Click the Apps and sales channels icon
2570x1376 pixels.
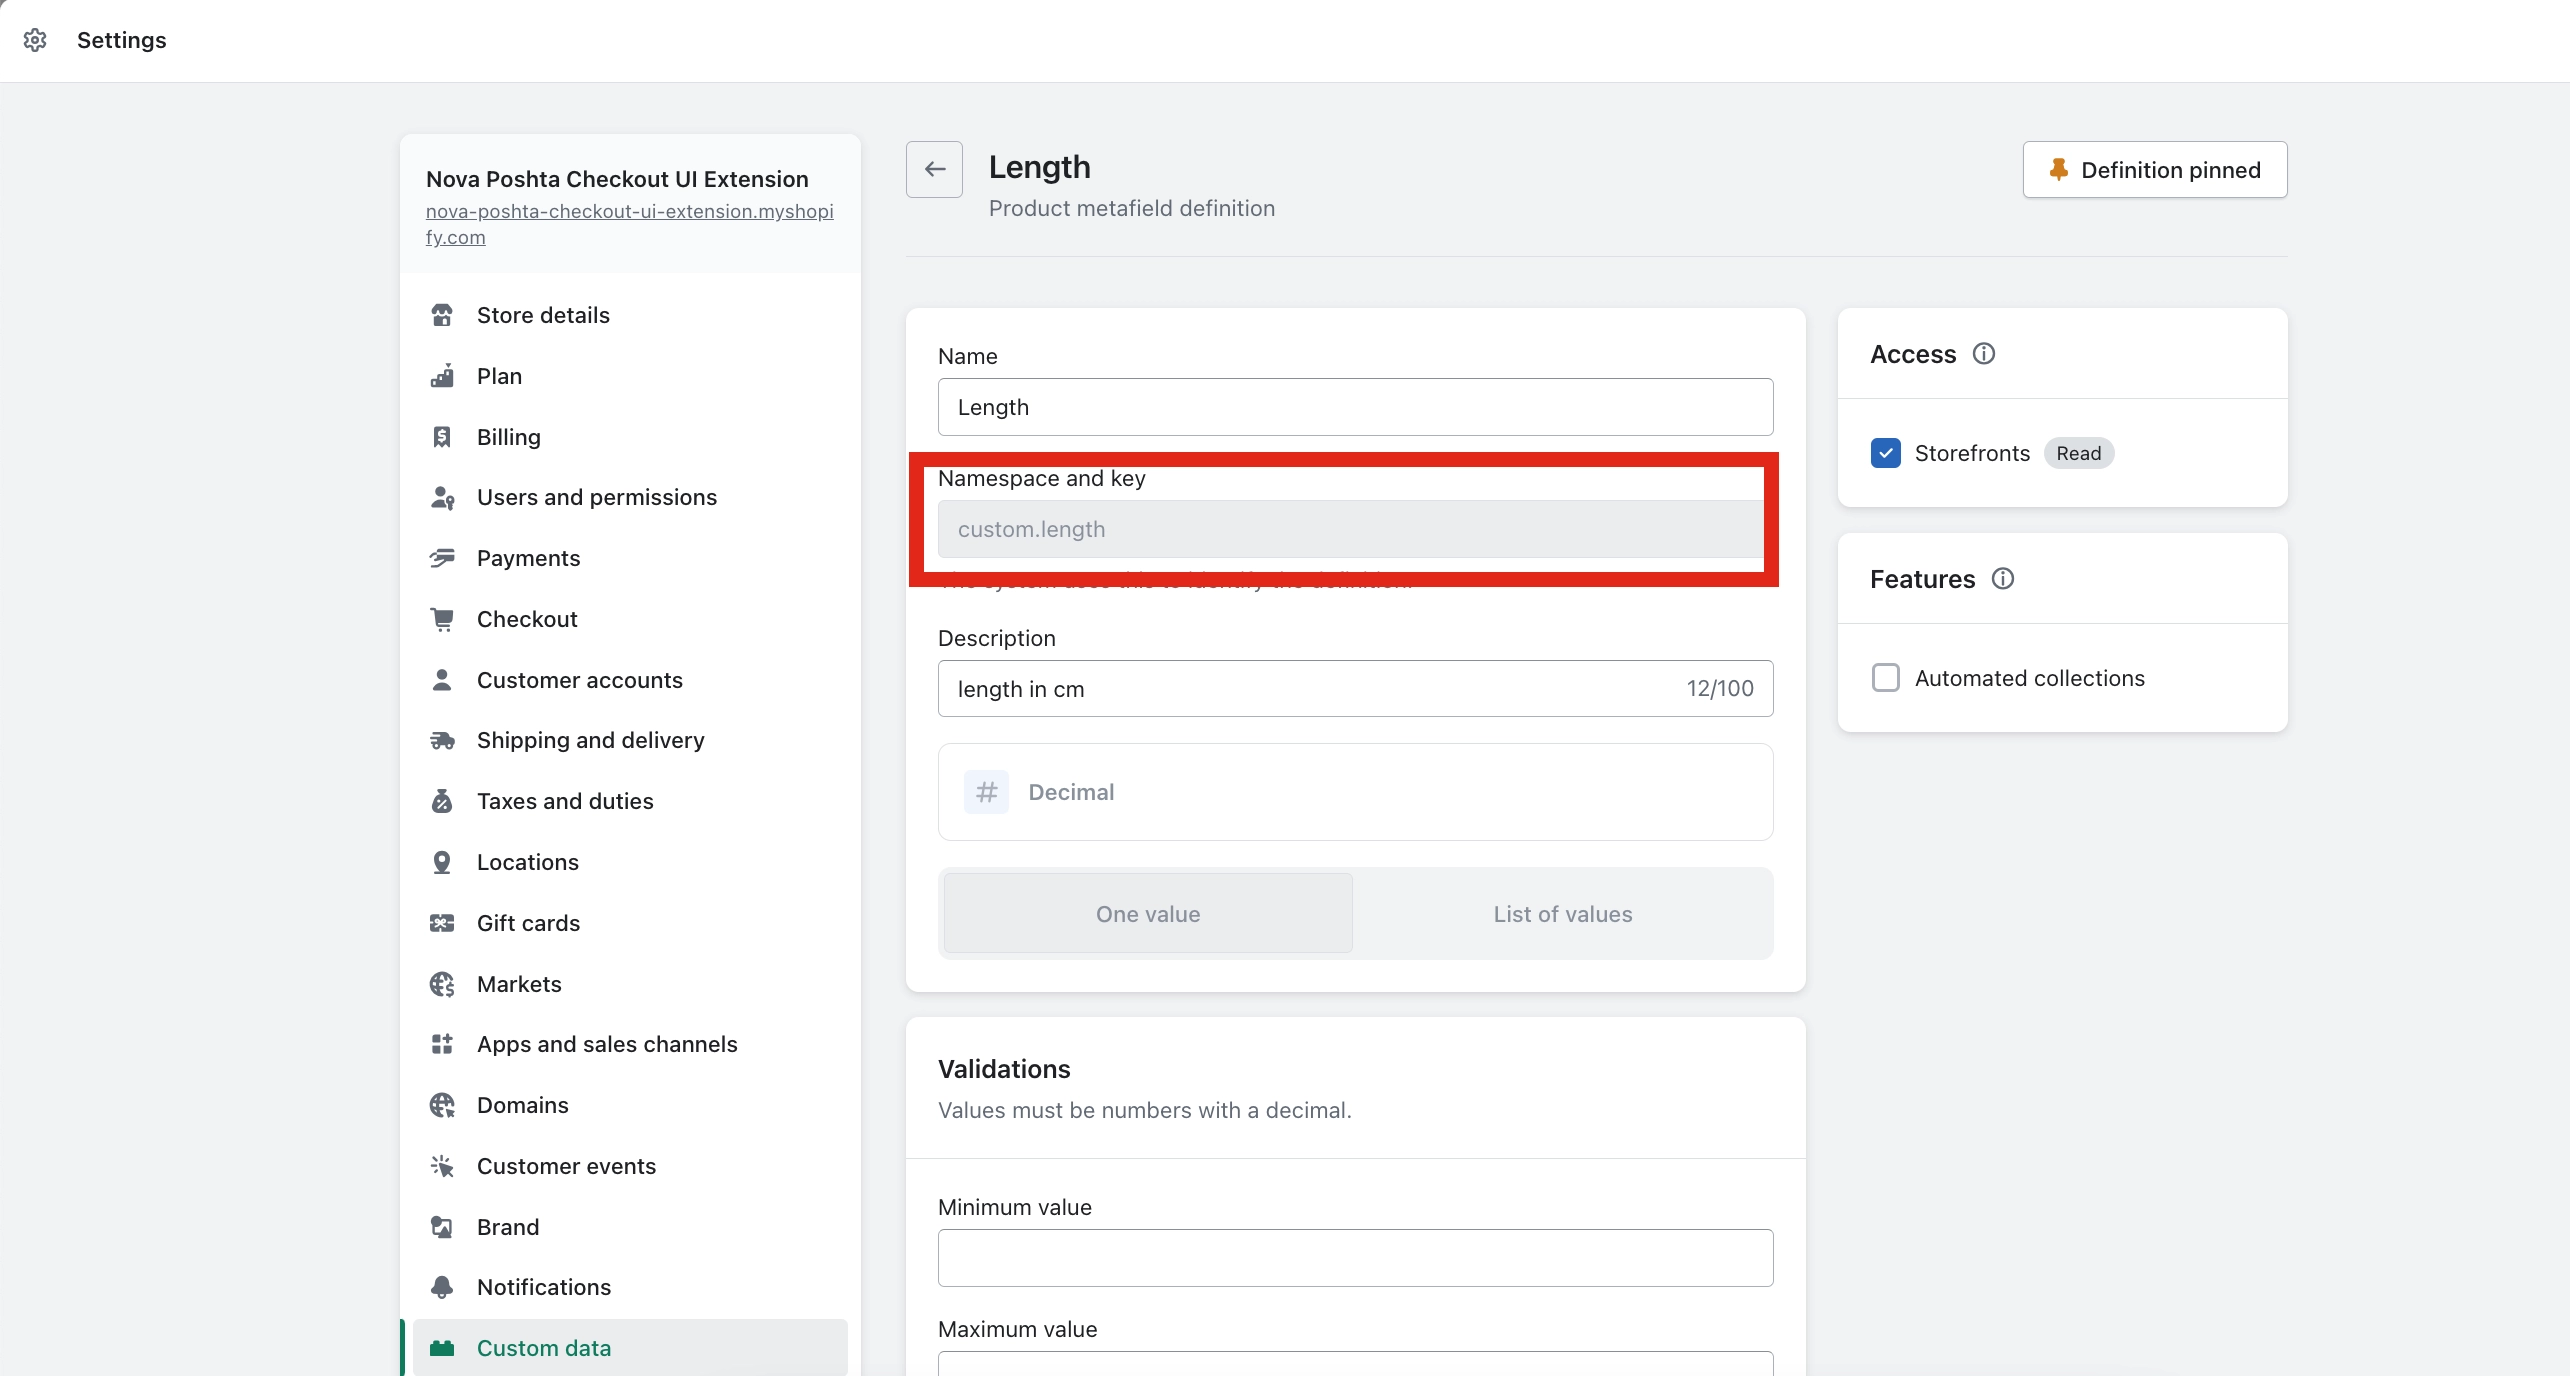pos(442,1044)
